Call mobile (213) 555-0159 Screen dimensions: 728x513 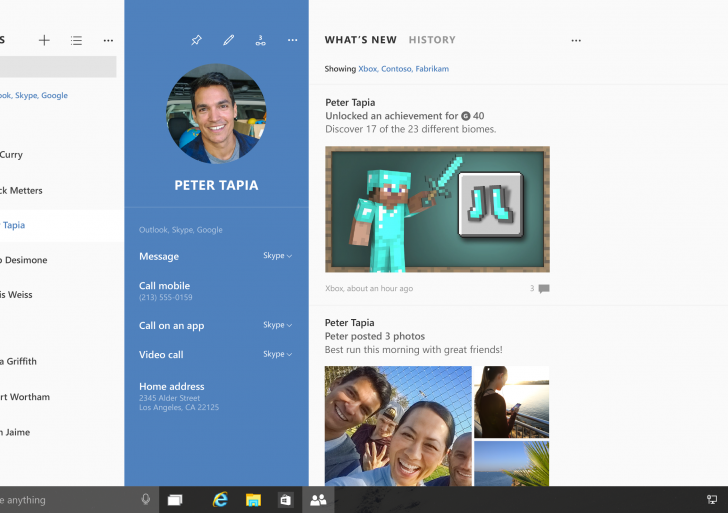166,291
